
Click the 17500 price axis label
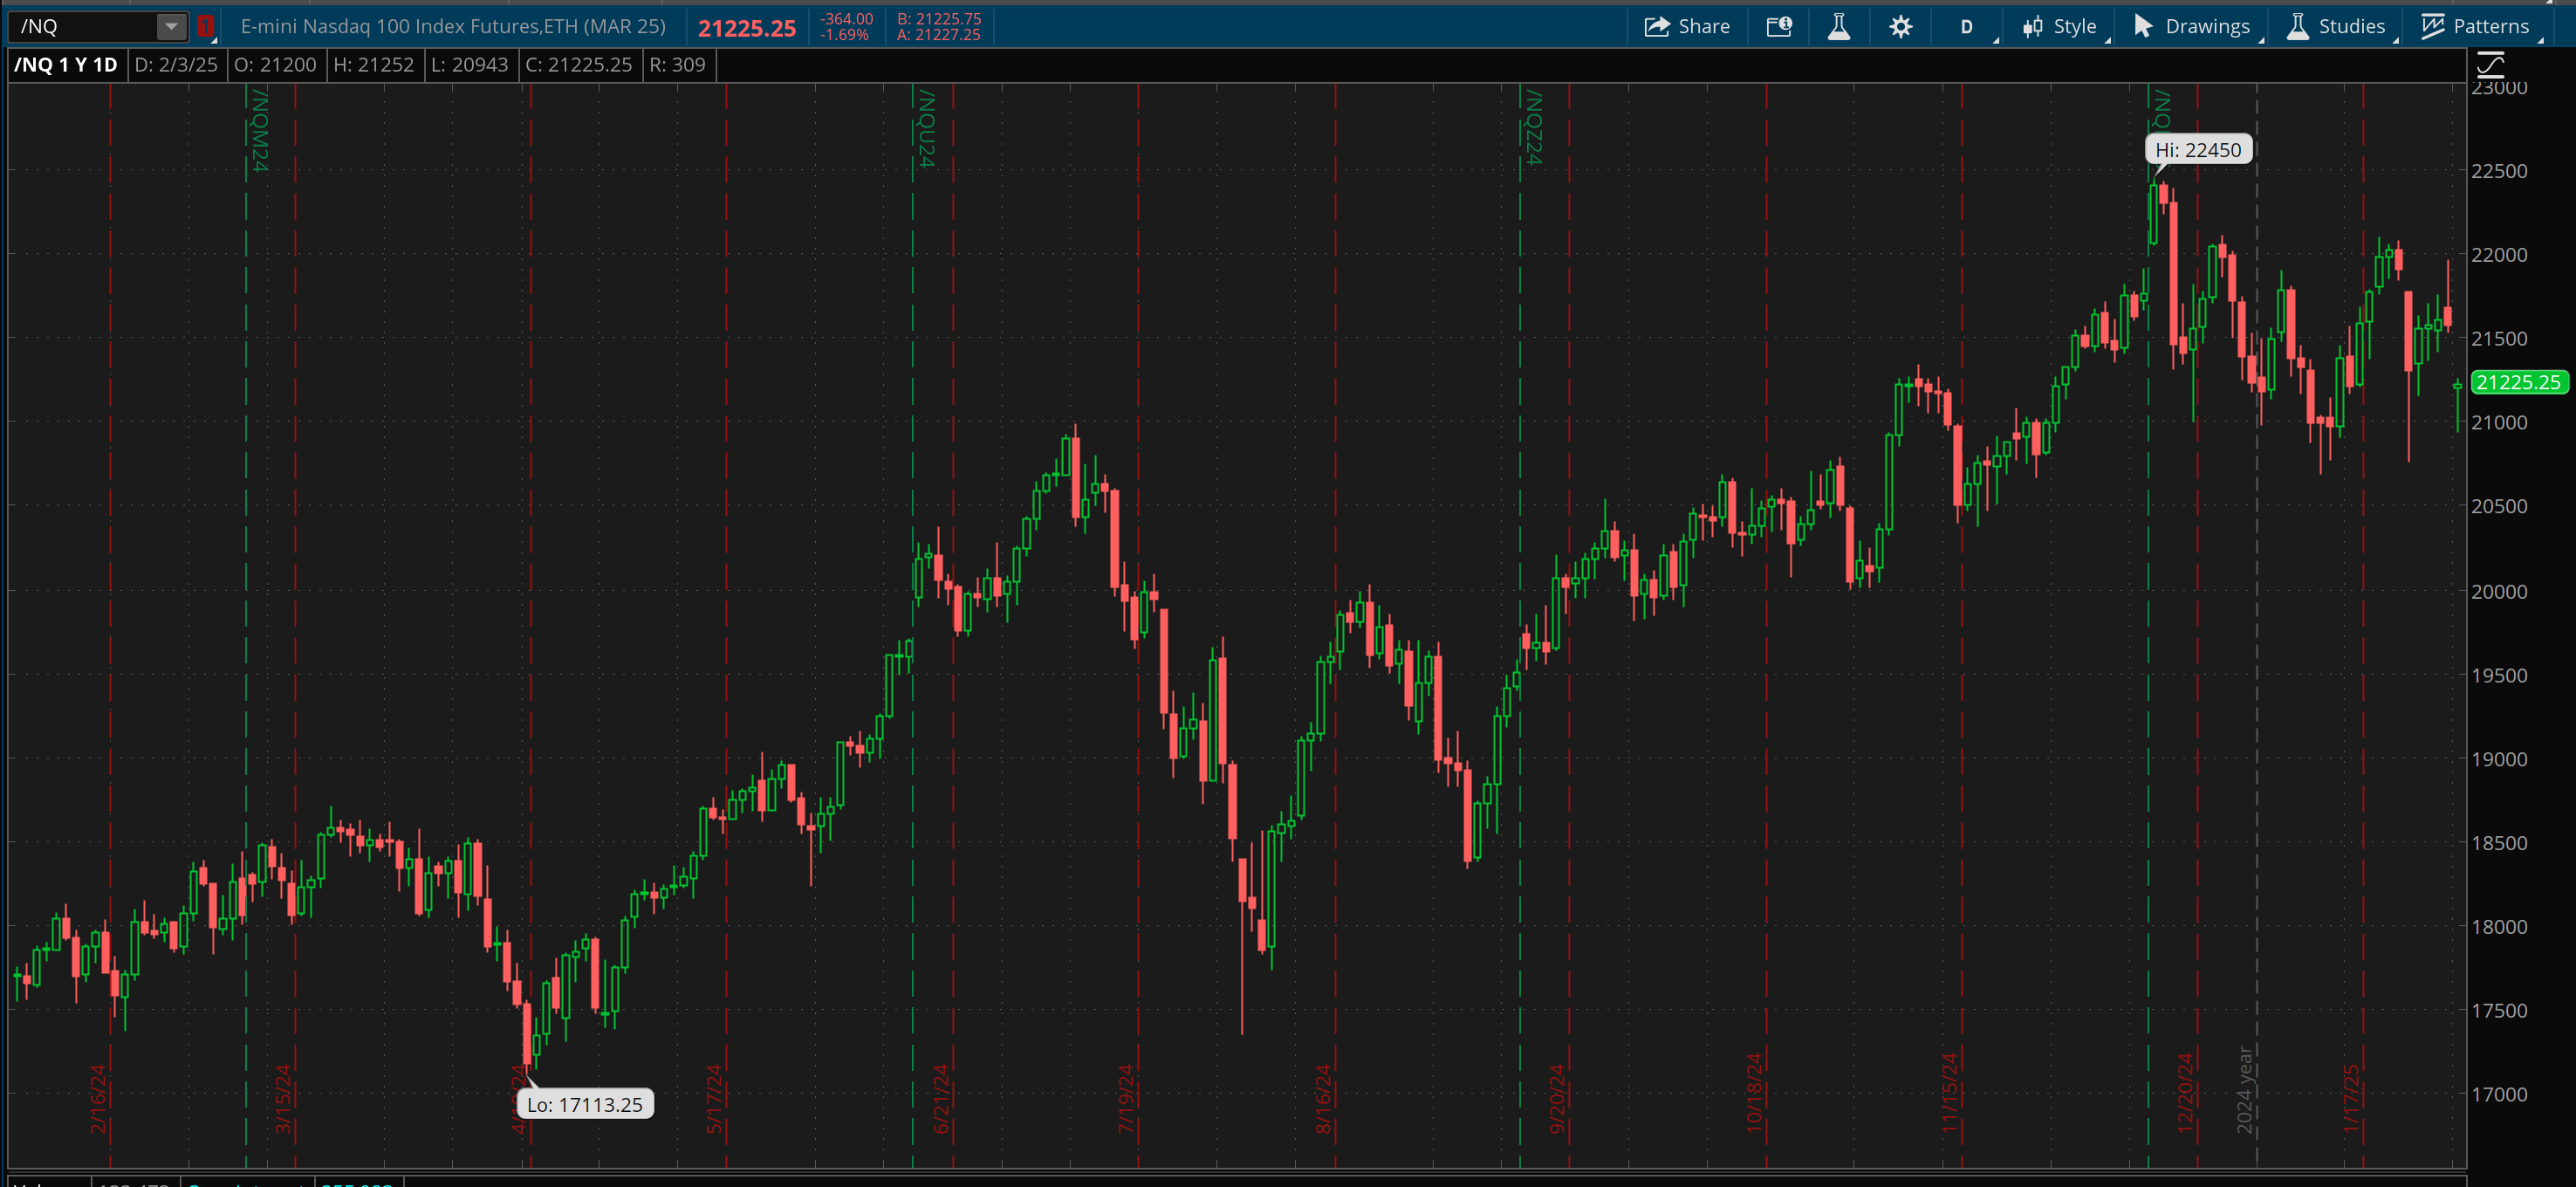[x=2499, y=1011]
